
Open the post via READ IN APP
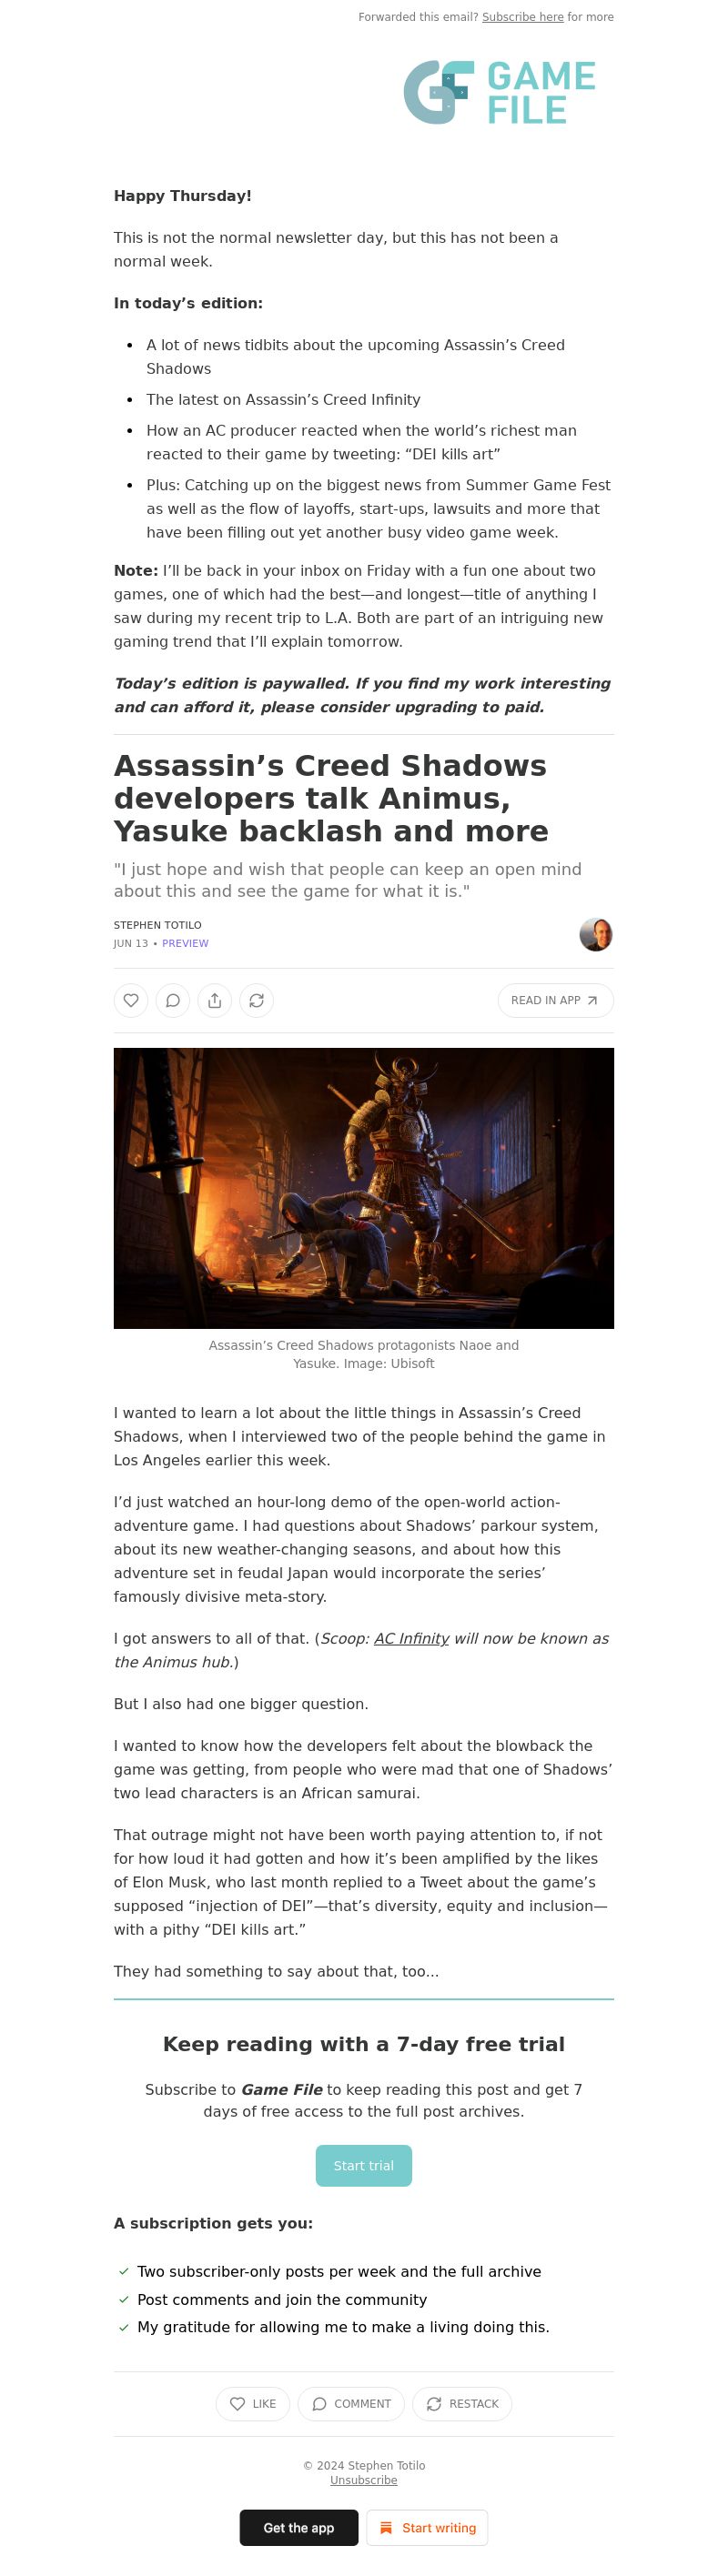(555, 1000)
